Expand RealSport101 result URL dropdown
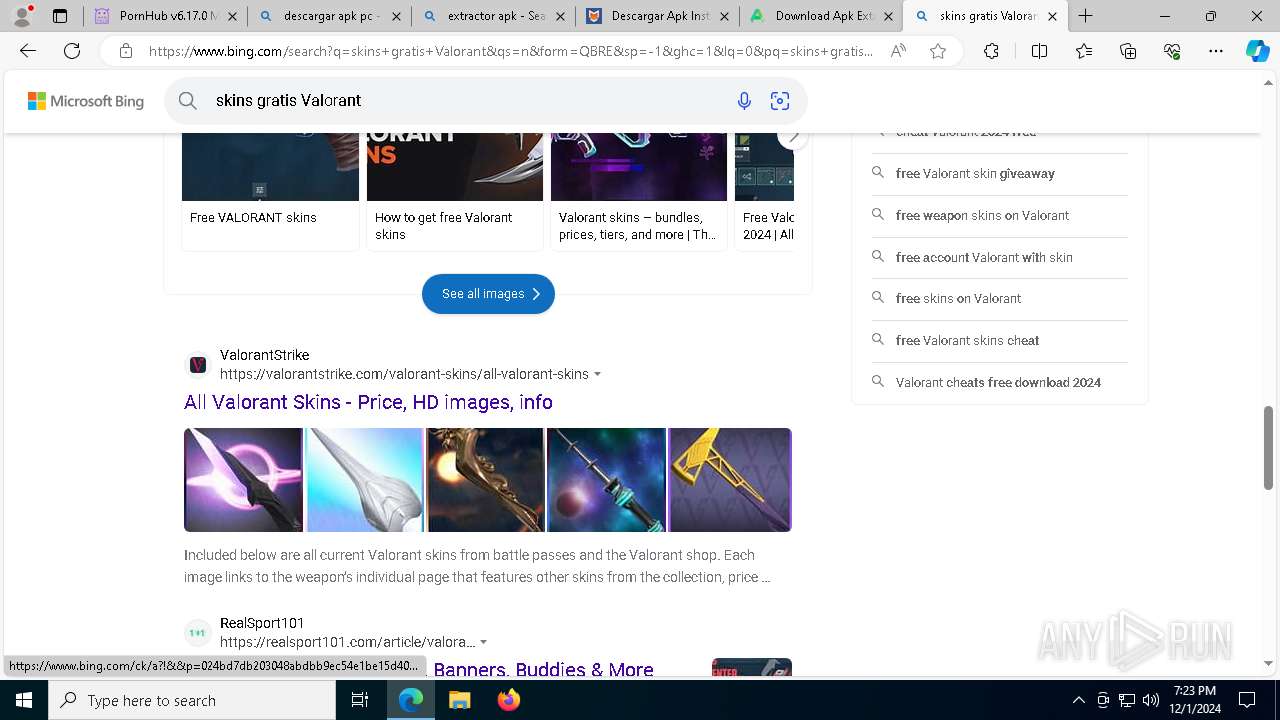Viewport: 1280px width, 720px height. click(484, 642)
